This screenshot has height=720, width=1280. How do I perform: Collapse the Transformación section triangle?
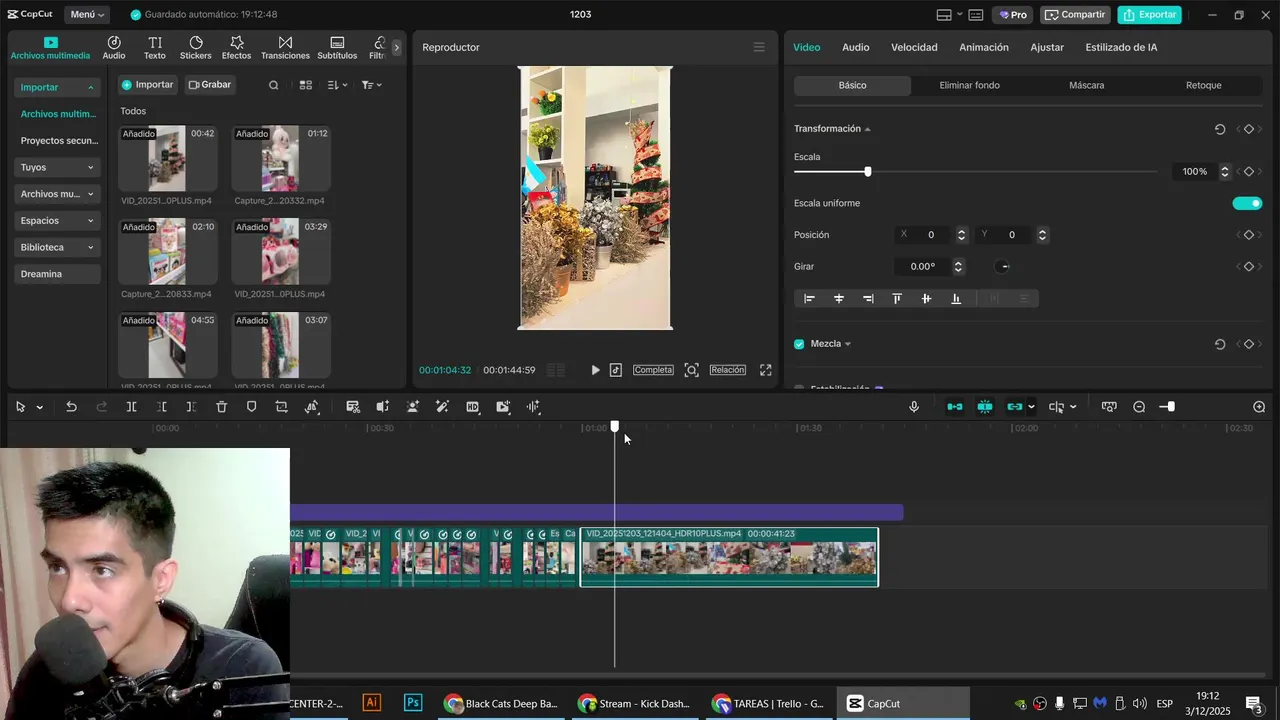pyautogui.click(x=867, y=129)
